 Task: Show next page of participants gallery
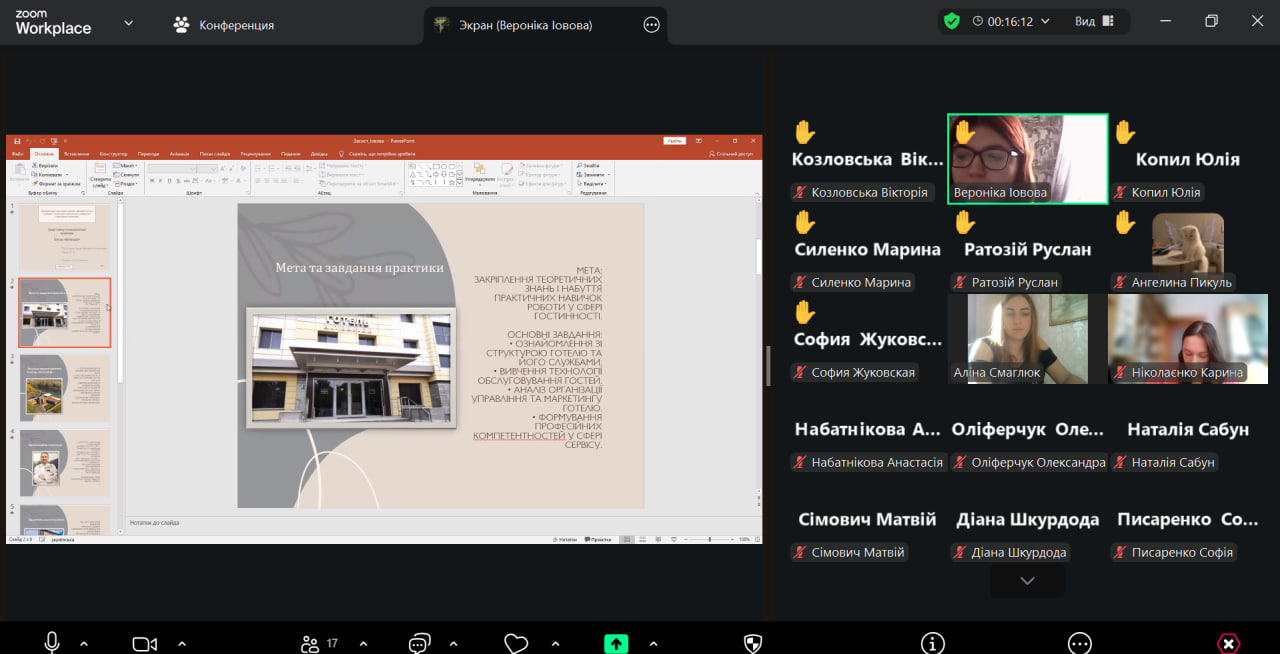(1027, 580)
